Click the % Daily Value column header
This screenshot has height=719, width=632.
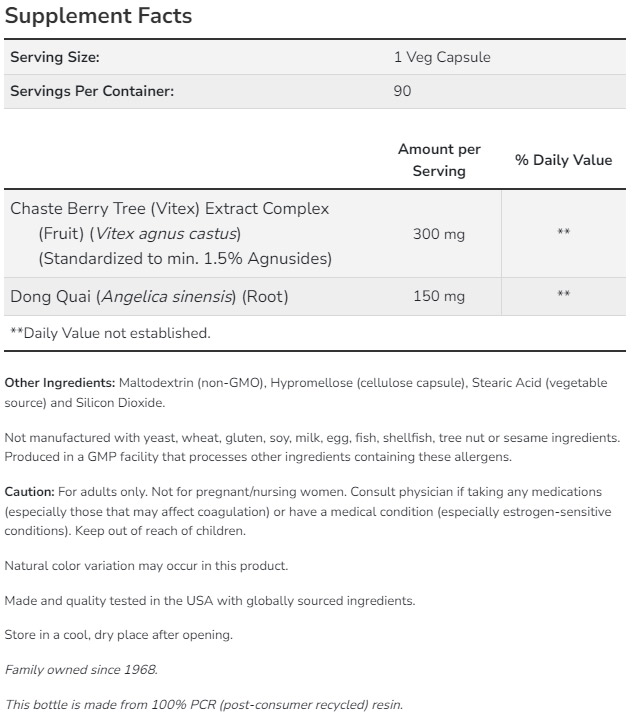click(x=563, y=160)
